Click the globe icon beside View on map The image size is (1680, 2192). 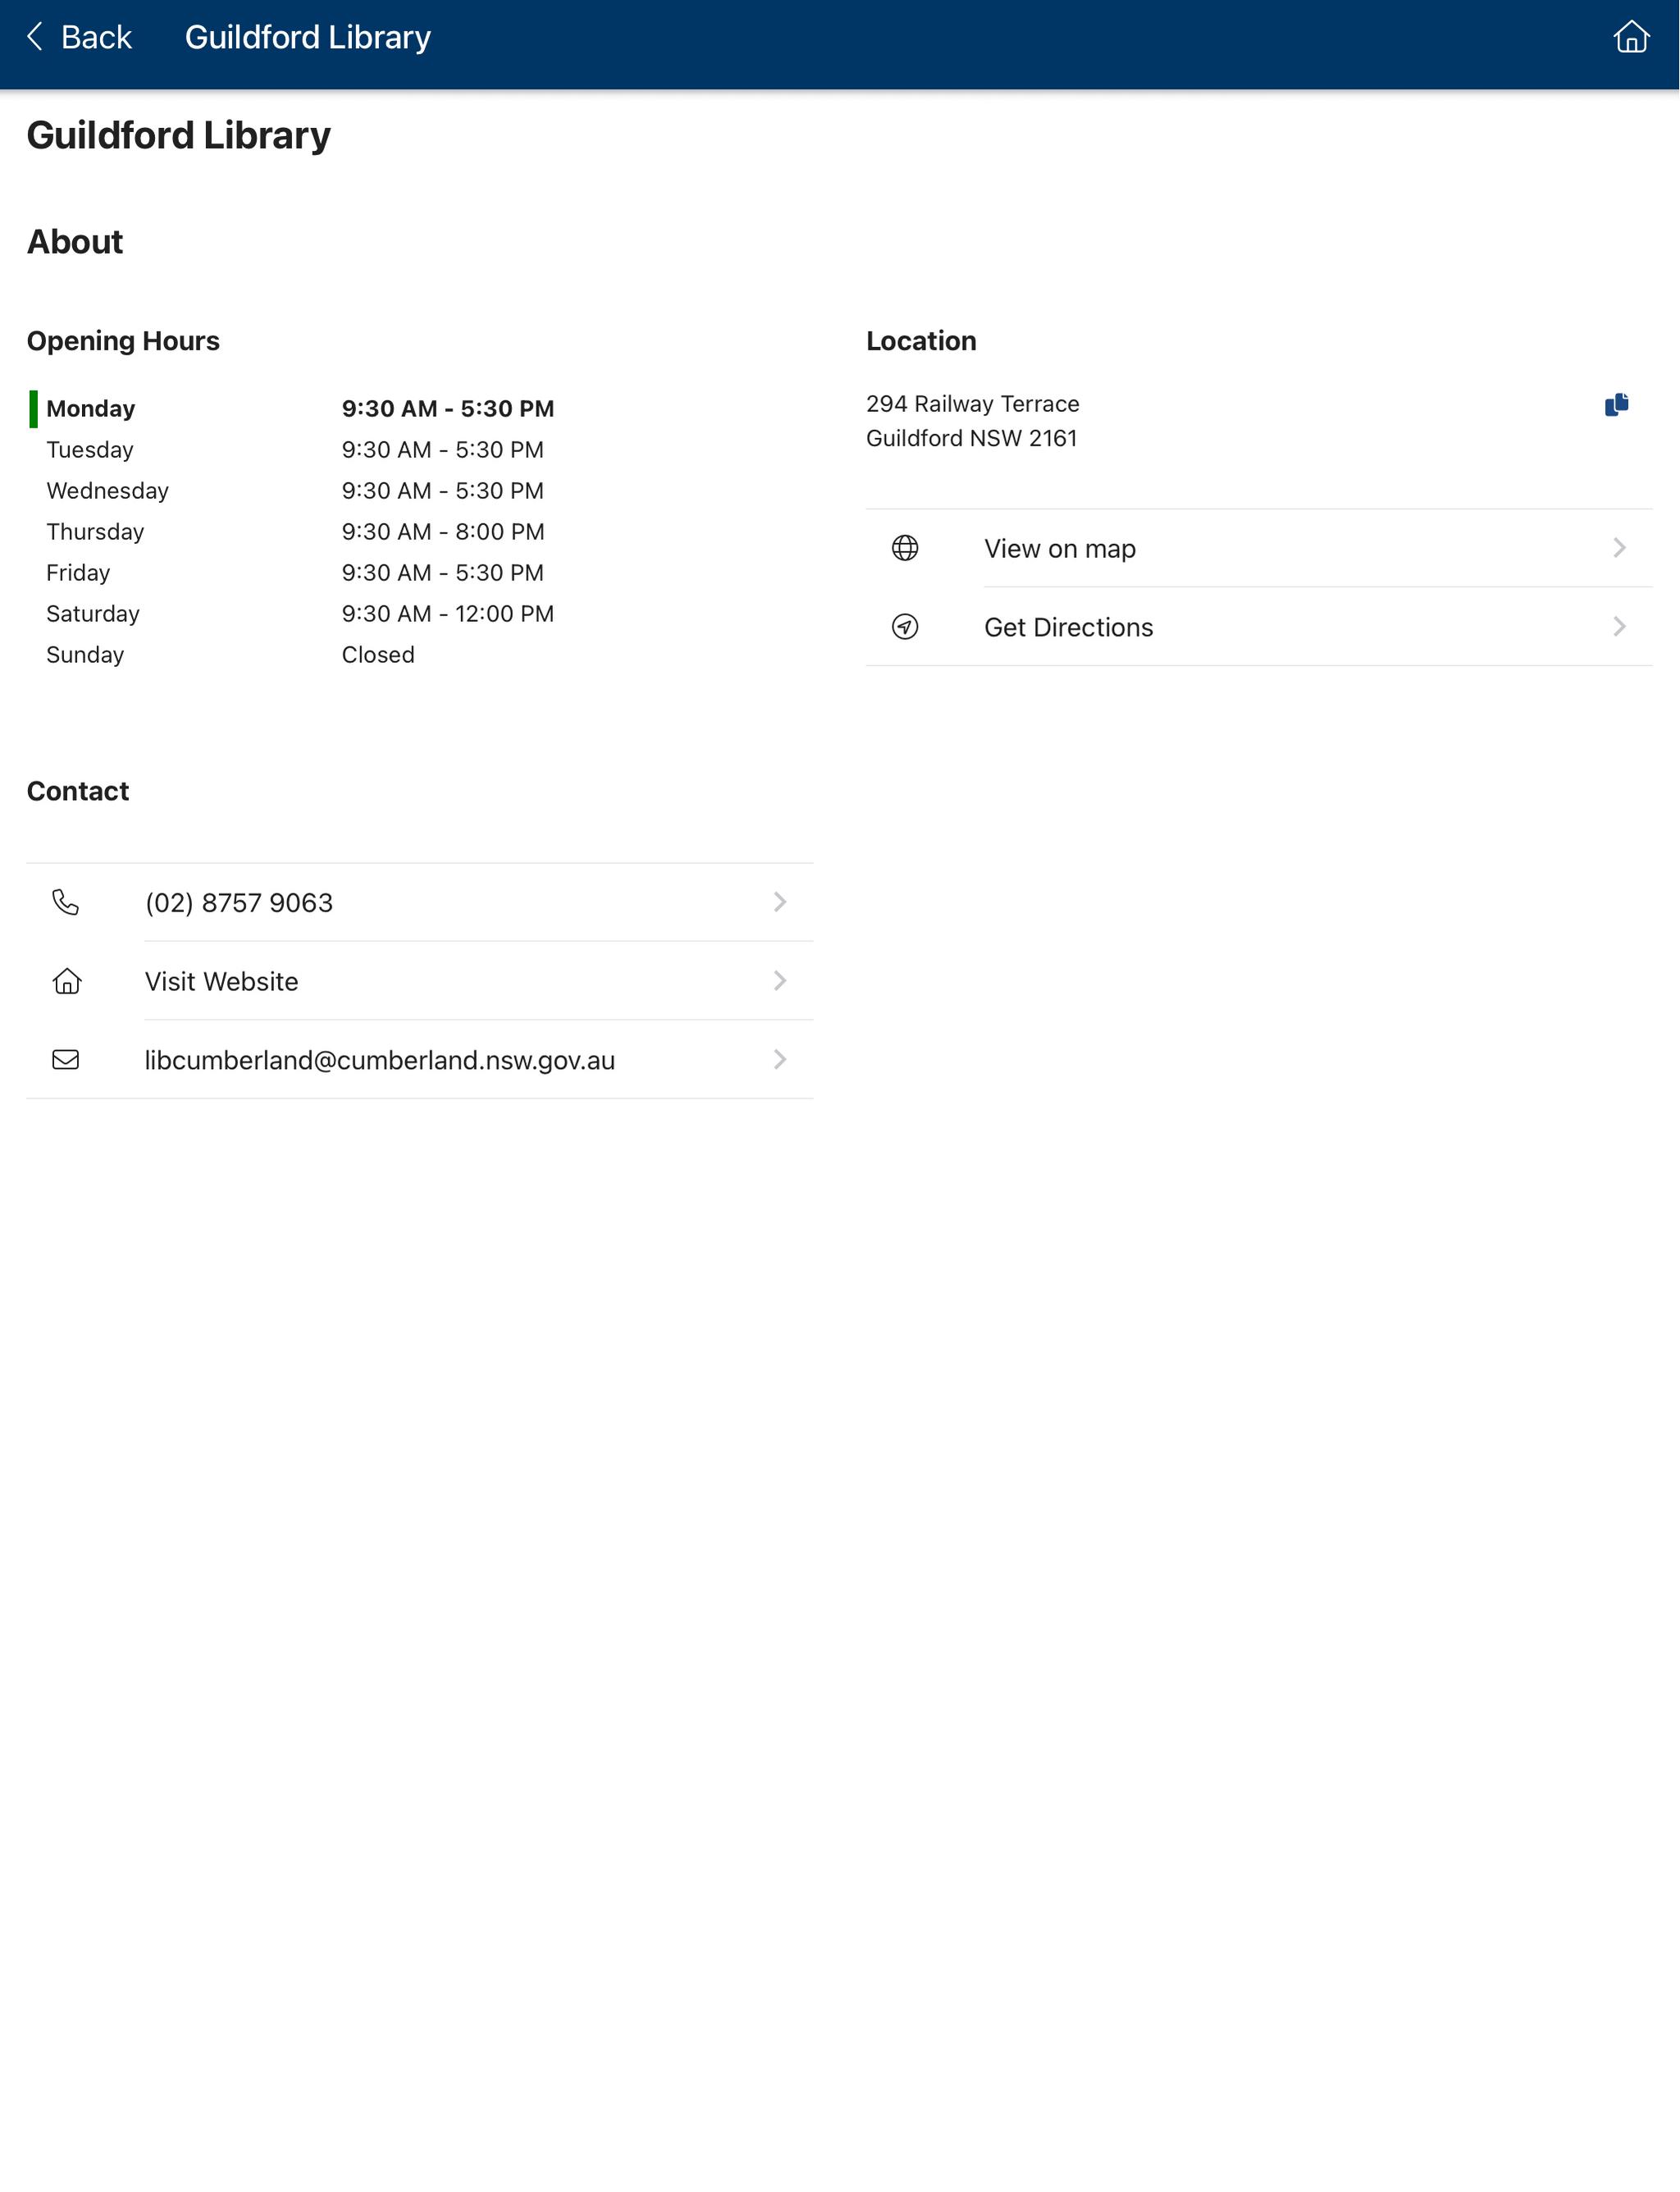[905, 548]
